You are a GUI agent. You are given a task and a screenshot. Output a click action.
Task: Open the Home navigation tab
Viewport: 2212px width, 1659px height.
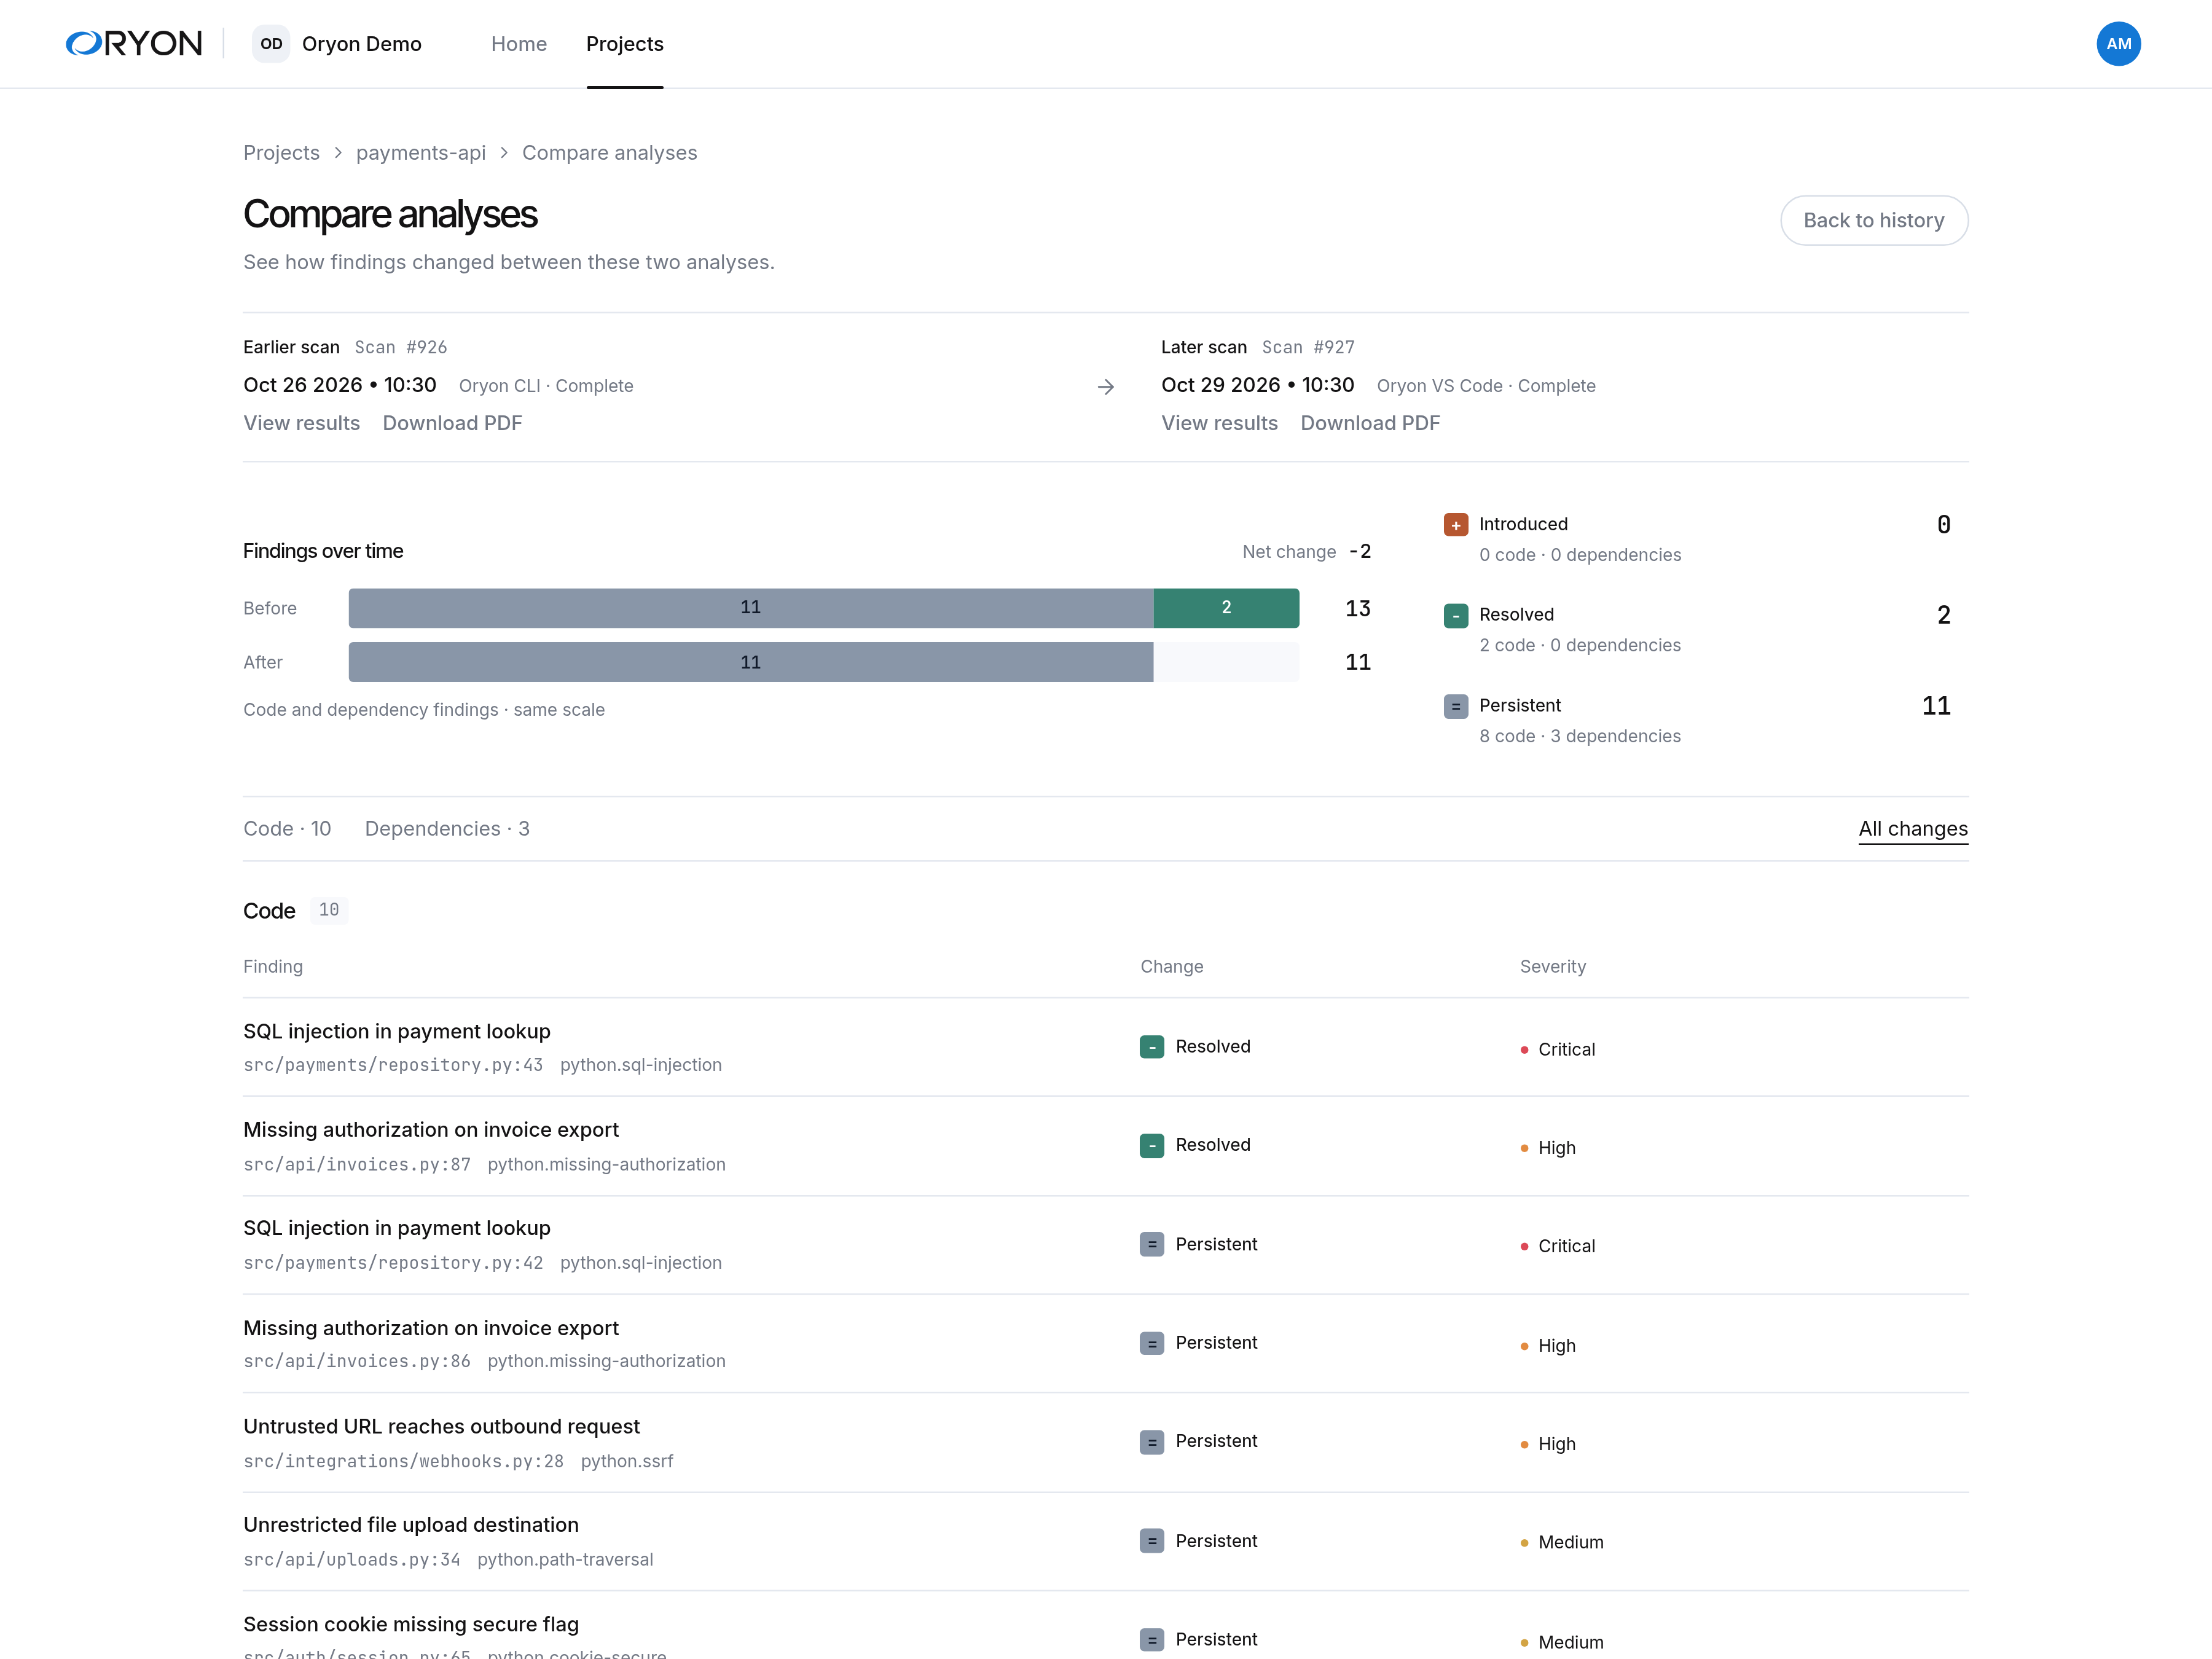click(x=519, y=44)
